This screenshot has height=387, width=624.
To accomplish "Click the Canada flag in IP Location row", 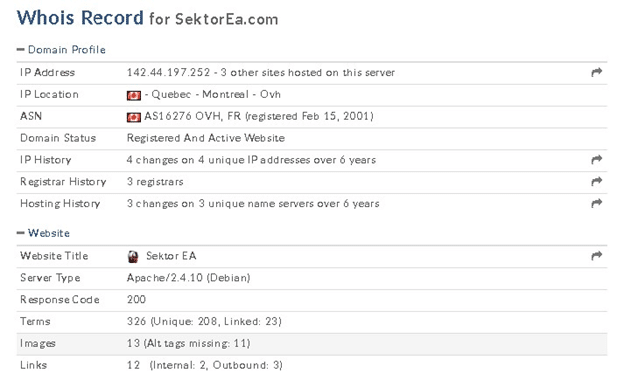I will [x=134, y=95].
